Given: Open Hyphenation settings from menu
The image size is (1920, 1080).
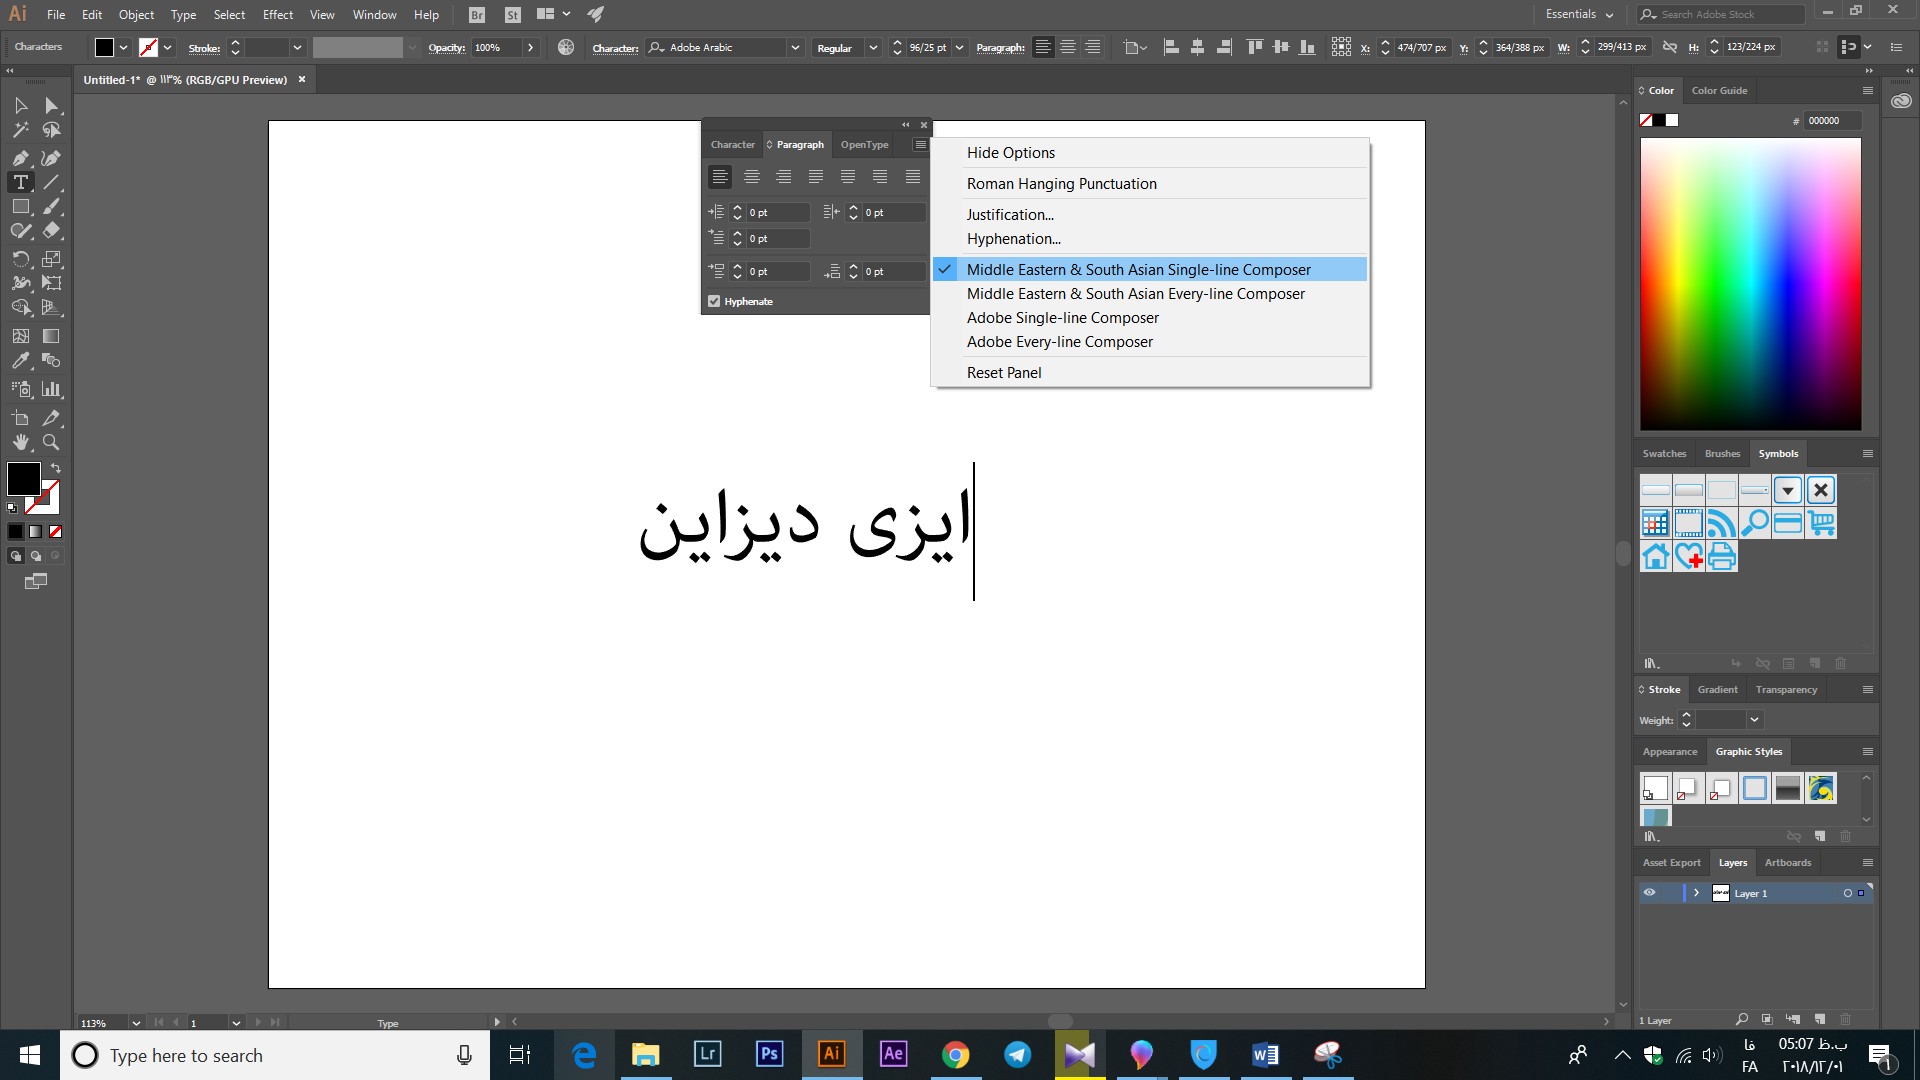Looking at the screenshot, I should (1013, 239).
